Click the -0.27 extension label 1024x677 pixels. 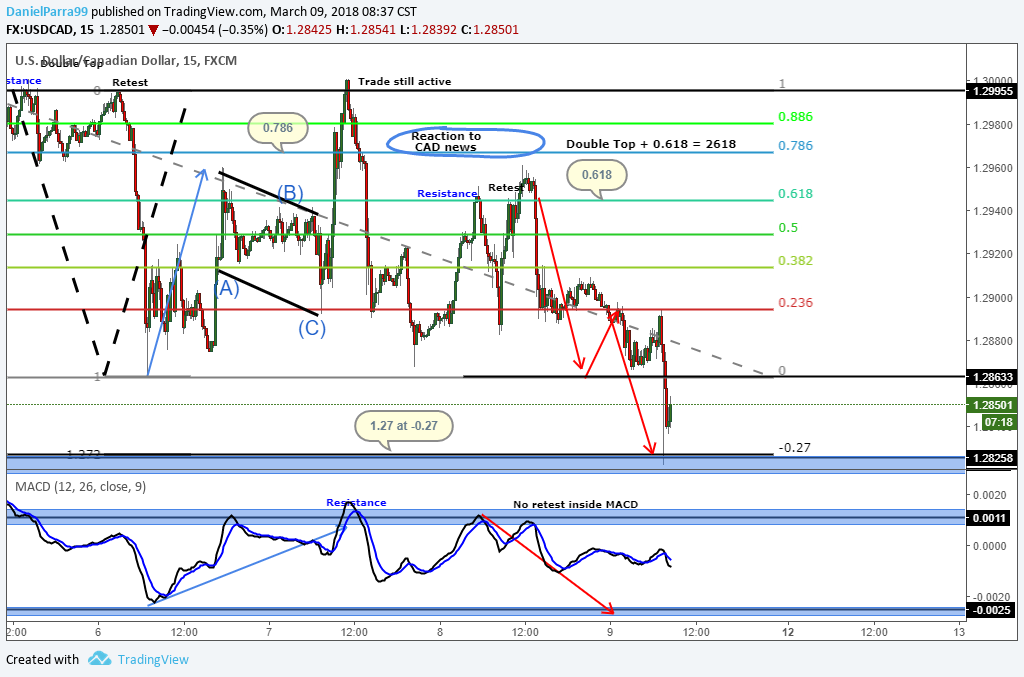pyautogui.click(x=795, y=448)
